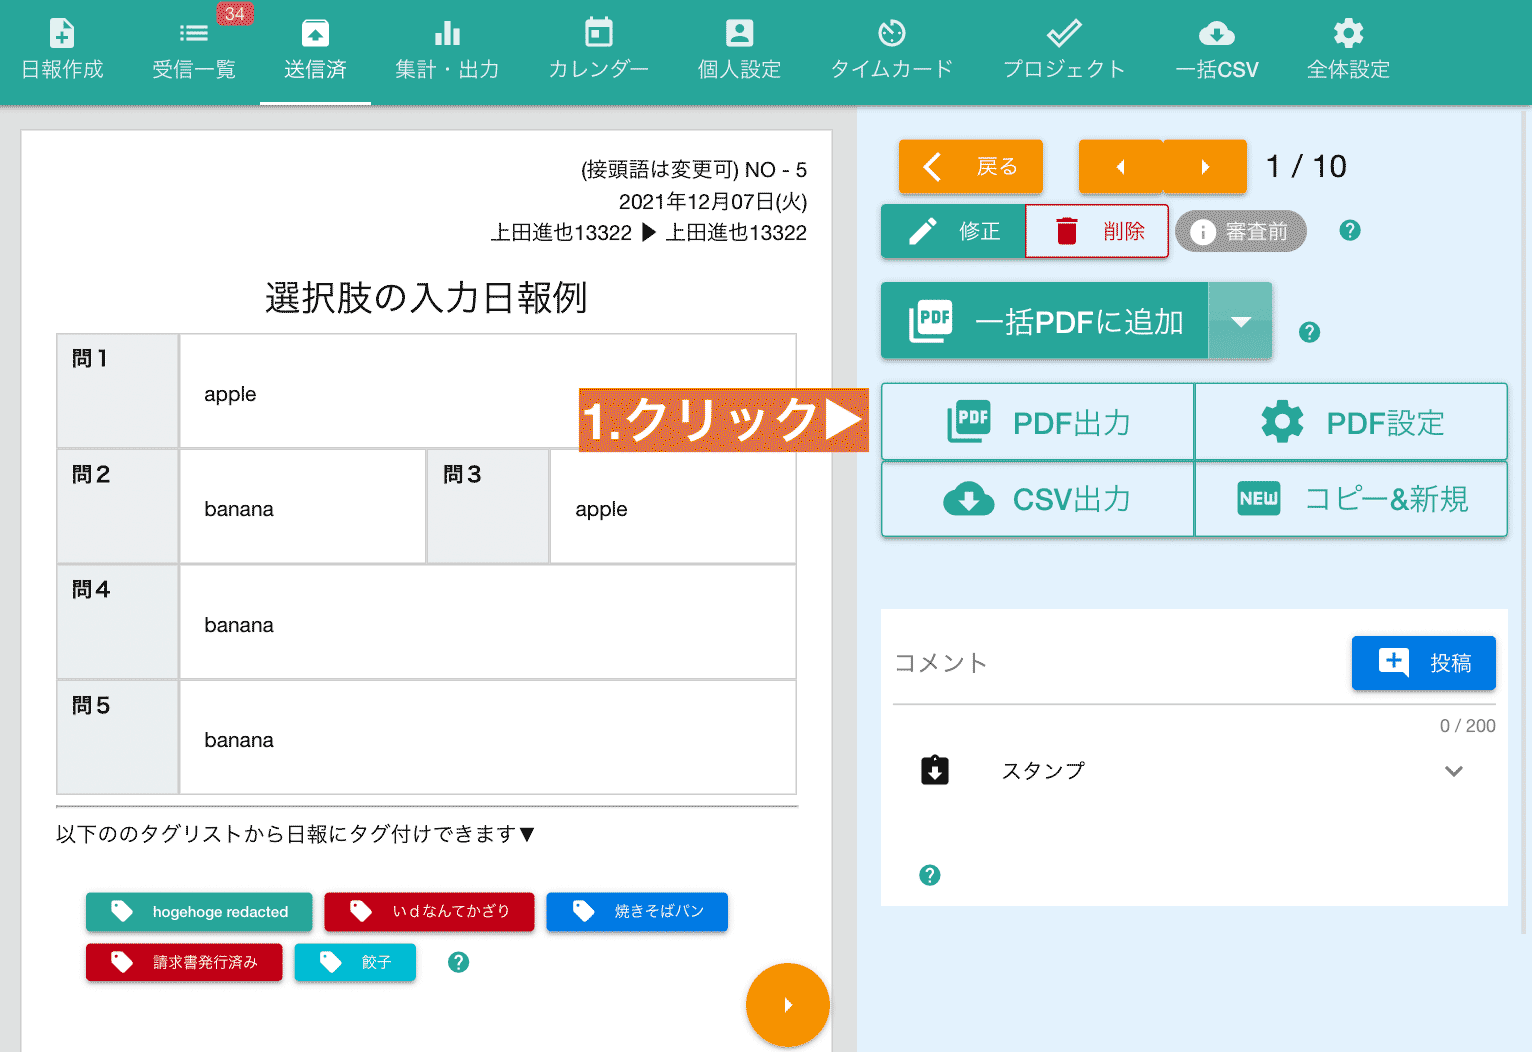Click the 審査前 status chip
The image size is (1532, 1052).
pyautogui.click(x=1241, y=231)
